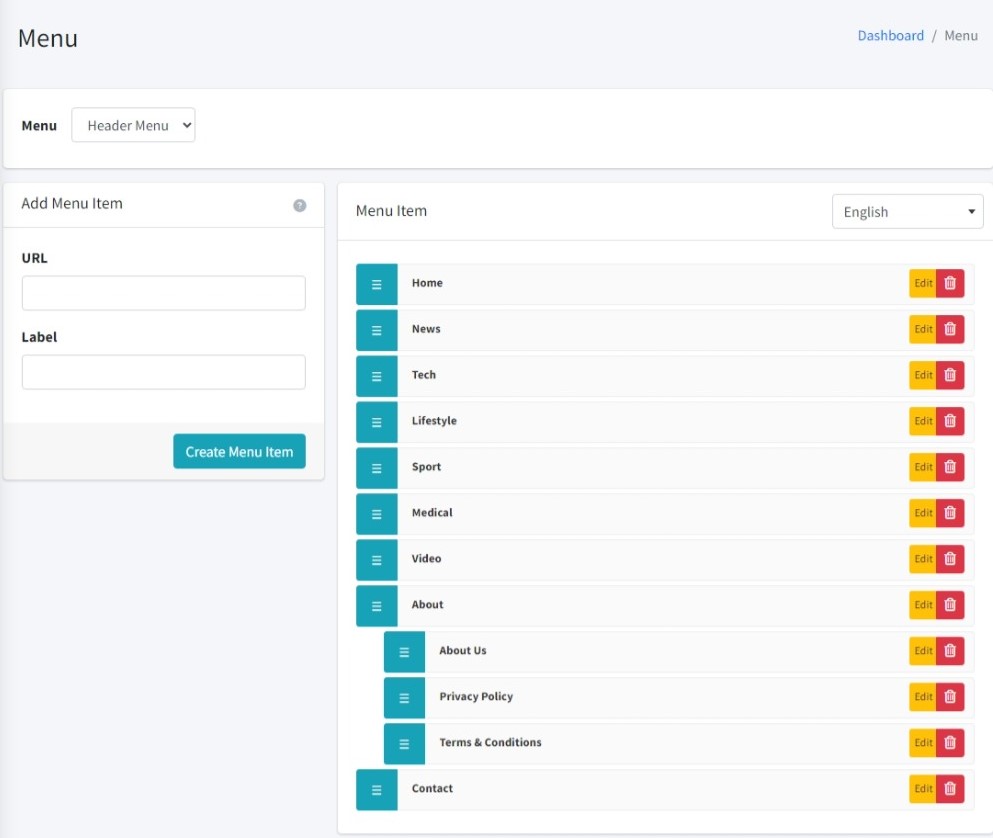
Task: Focus the URL input field
Action: [164, 293]
